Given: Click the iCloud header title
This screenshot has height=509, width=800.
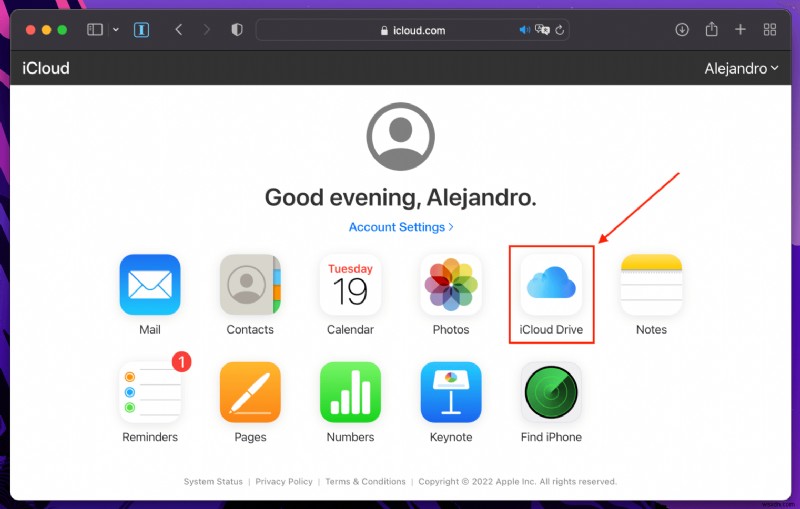Looking at the screenshot, I should click(46, 68).
